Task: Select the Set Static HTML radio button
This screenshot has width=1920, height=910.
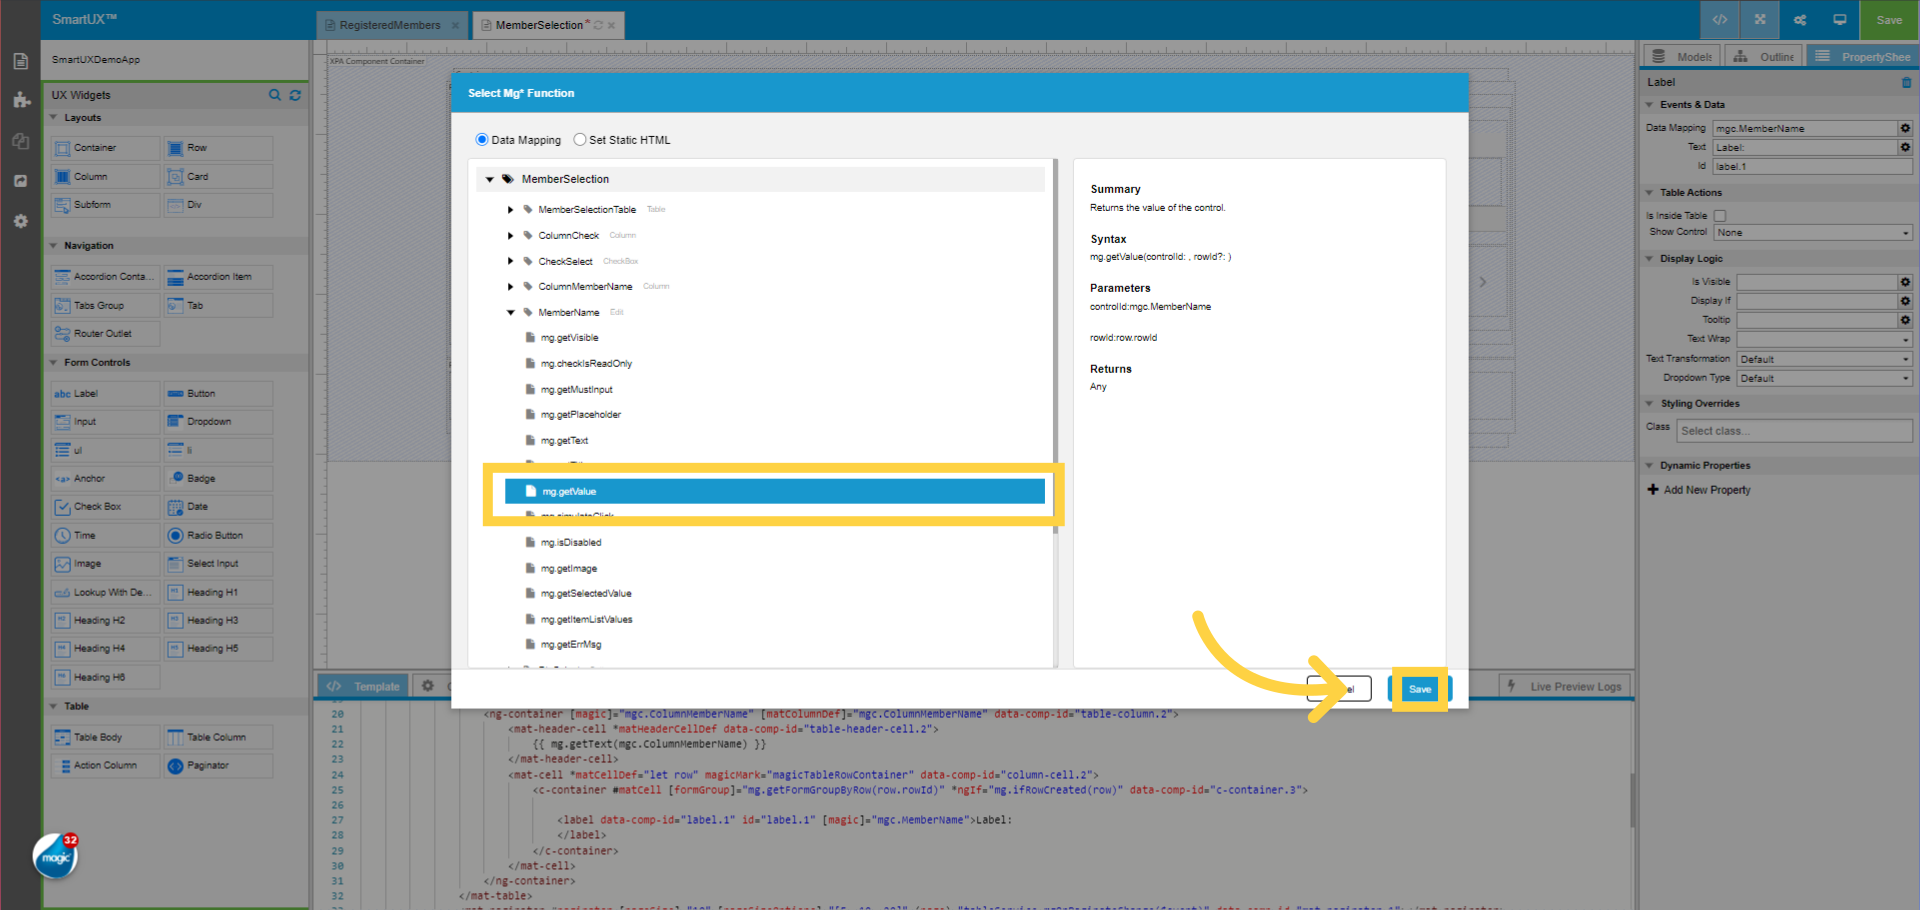Action: (x=580, y=139)
